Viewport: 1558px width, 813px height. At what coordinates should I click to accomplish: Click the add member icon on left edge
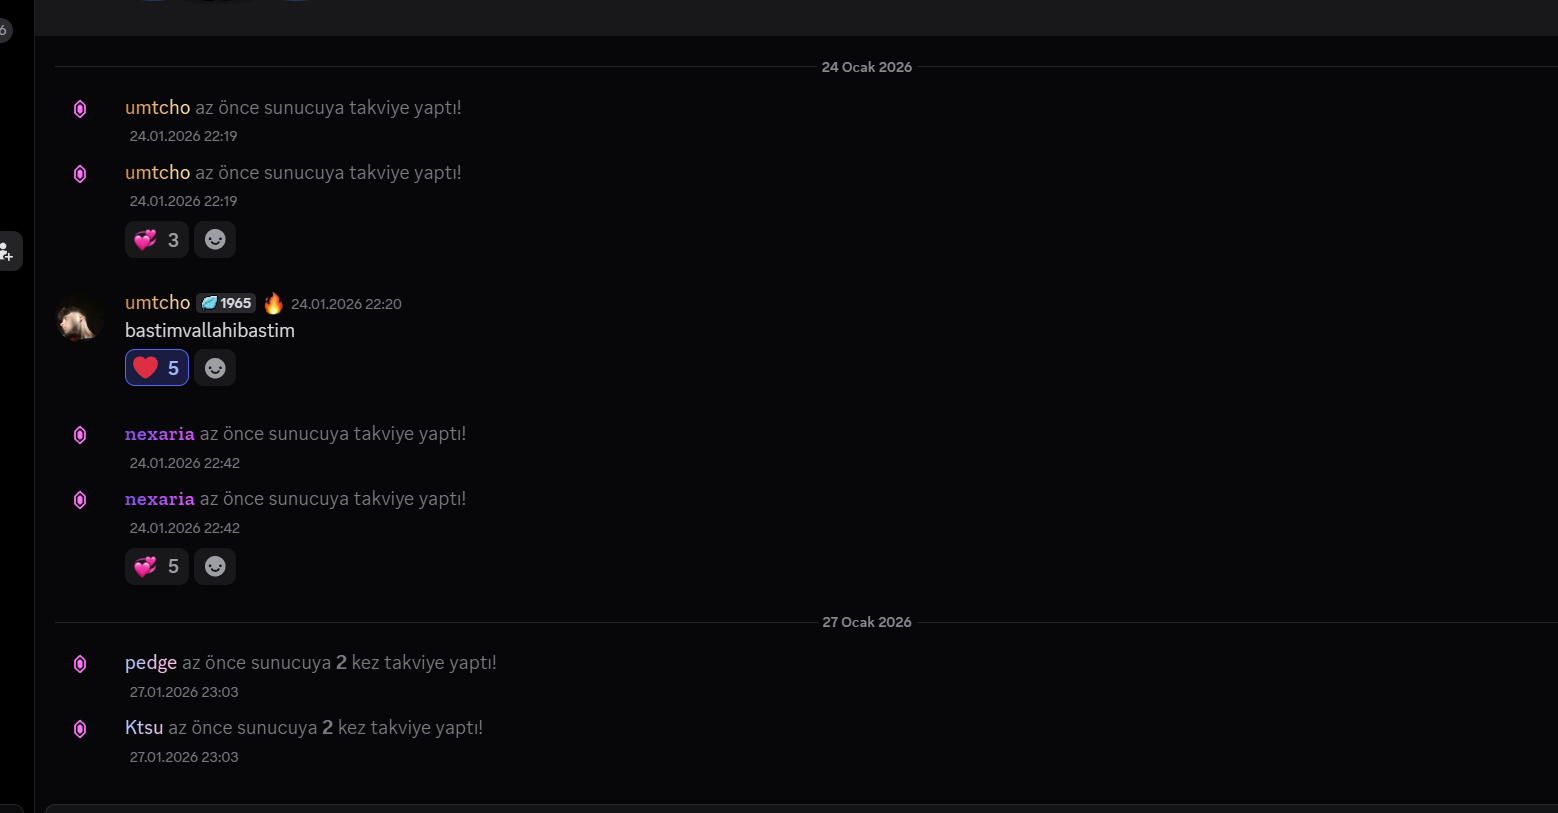pos(7,251)
